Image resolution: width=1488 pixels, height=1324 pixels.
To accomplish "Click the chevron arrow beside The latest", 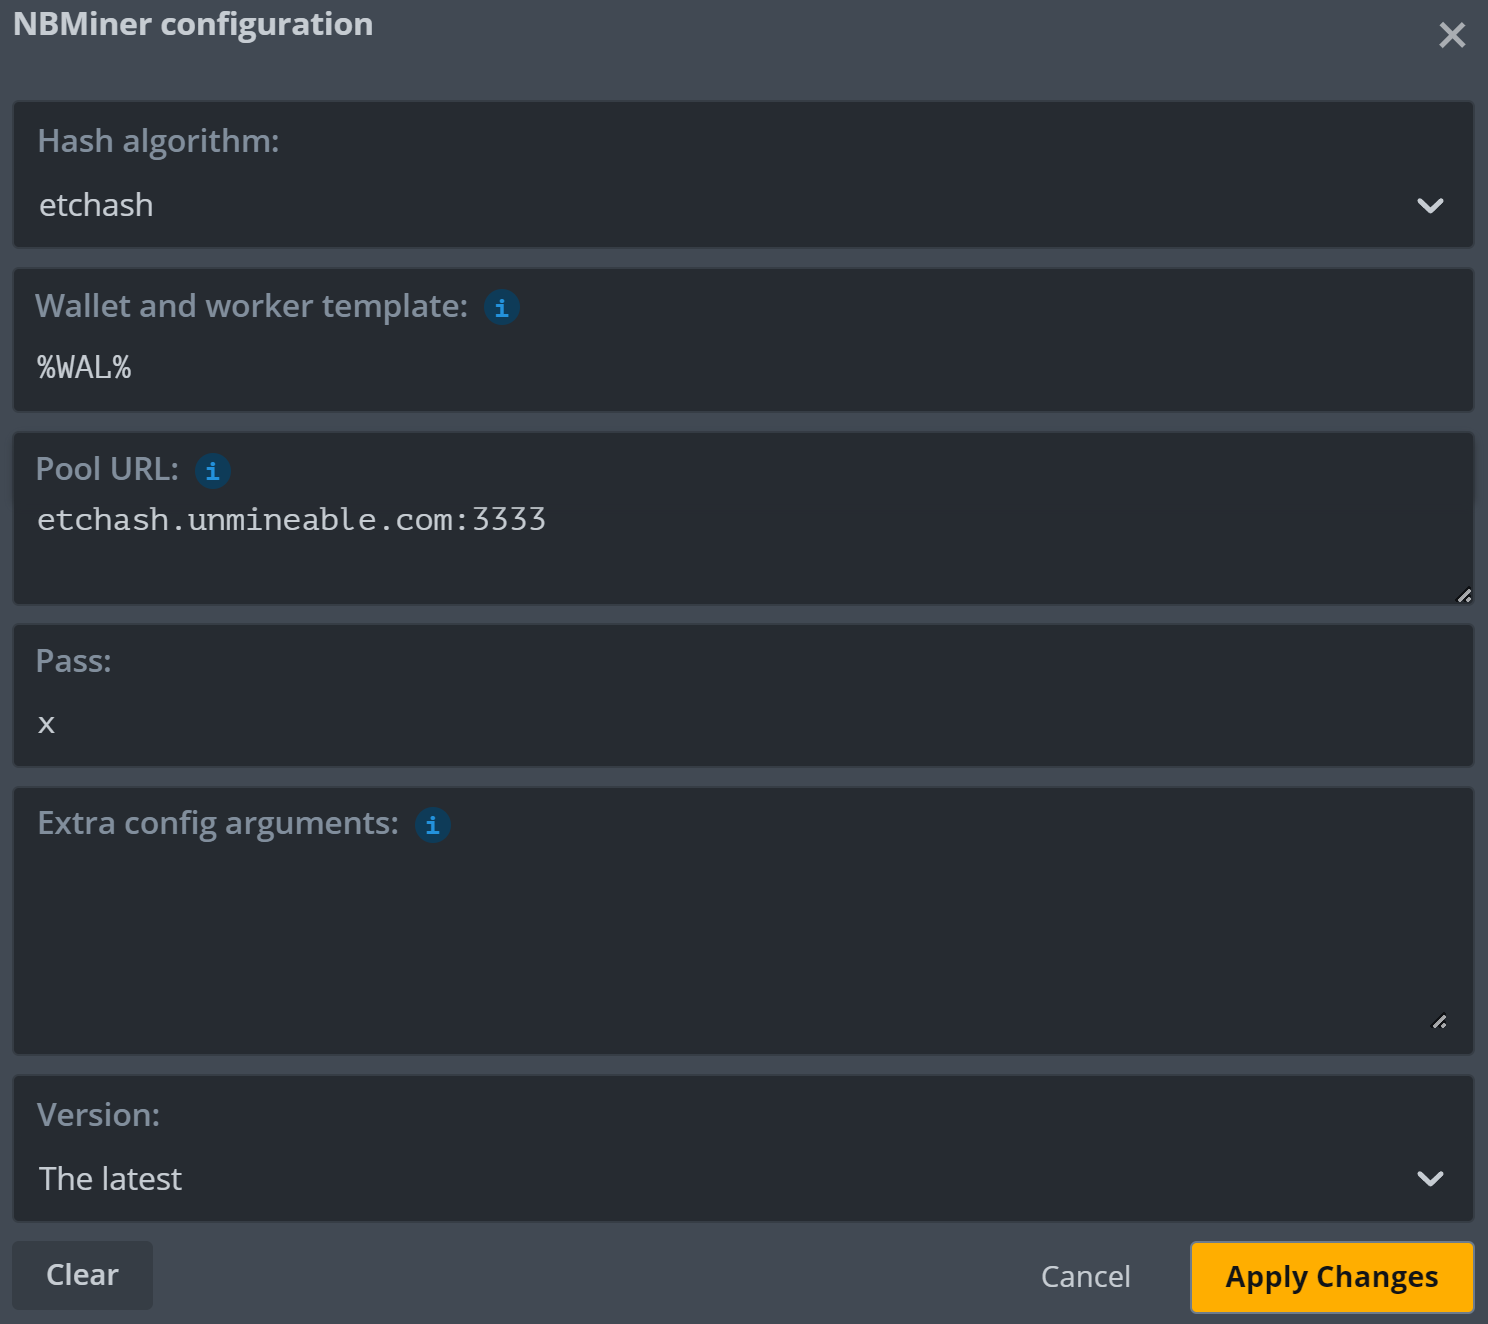I will [1430, 1179].
